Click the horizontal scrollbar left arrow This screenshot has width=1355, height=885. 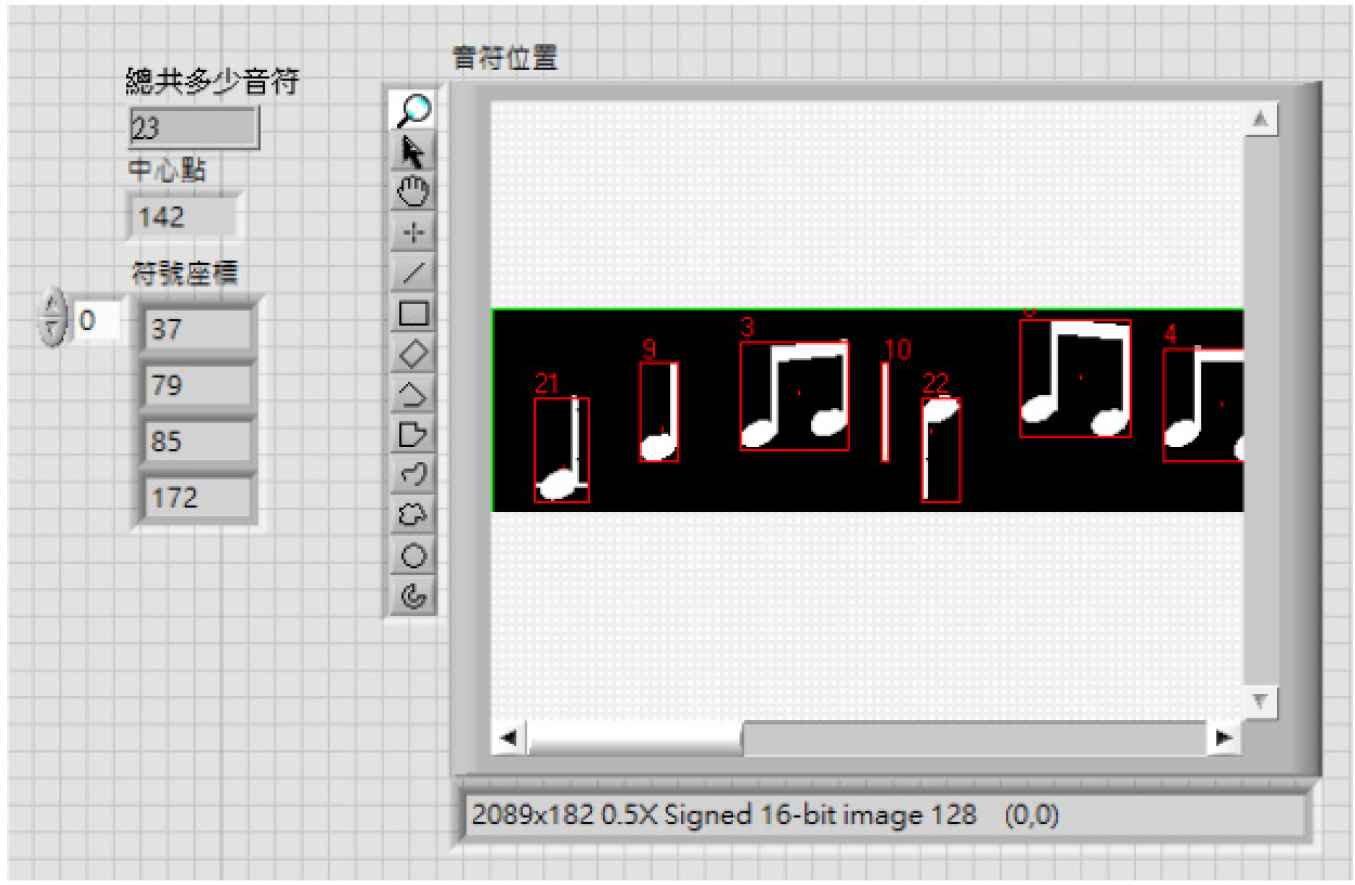507,739
